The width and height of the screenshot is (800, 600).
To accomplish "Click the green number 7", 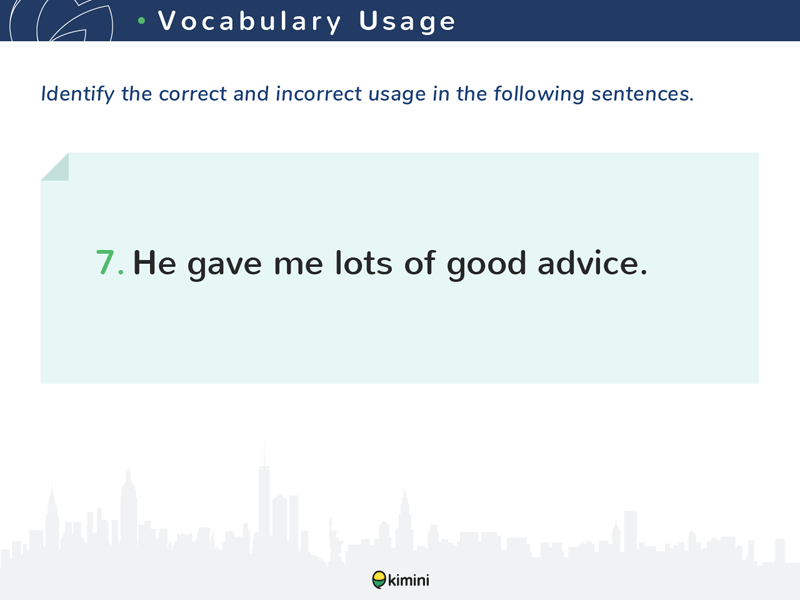I will tap(108, 262).
